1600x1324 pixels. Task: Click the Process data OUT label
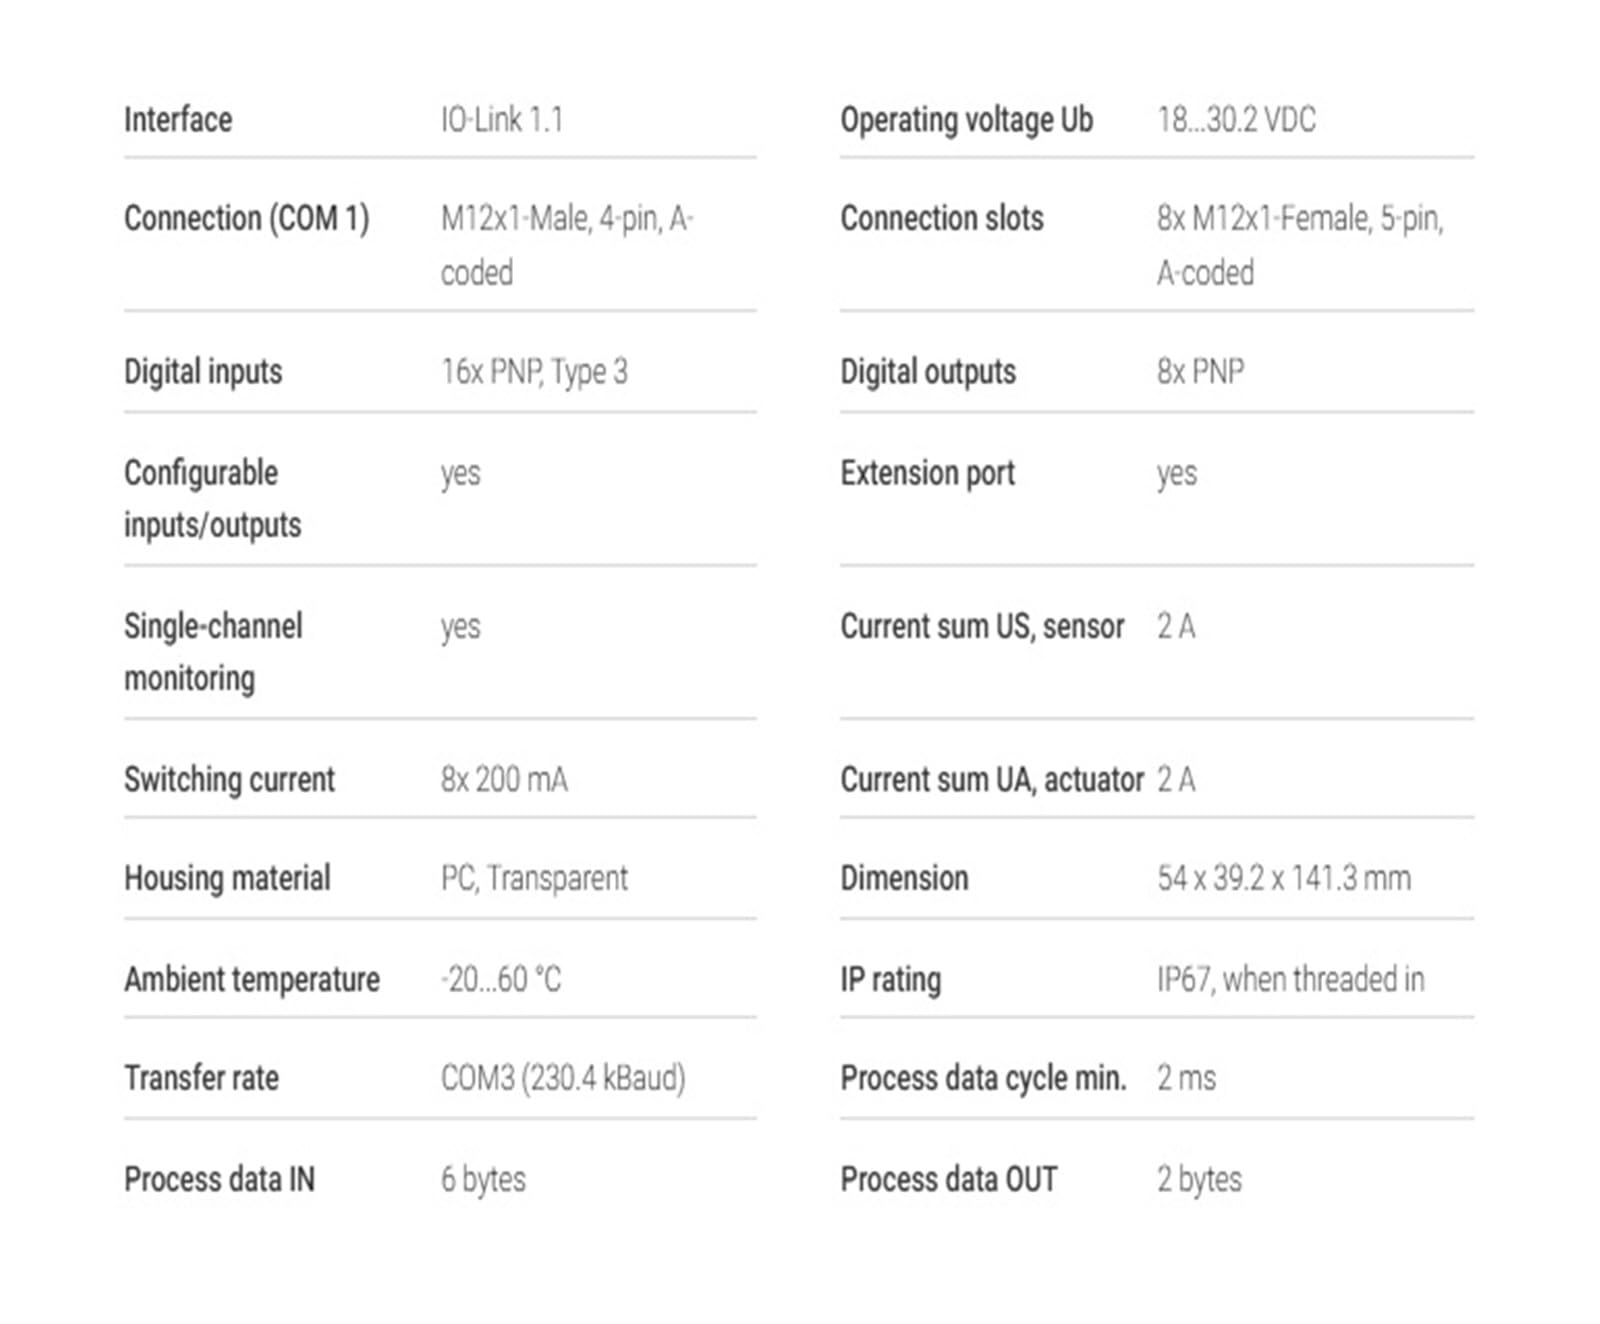[948, 1179]
